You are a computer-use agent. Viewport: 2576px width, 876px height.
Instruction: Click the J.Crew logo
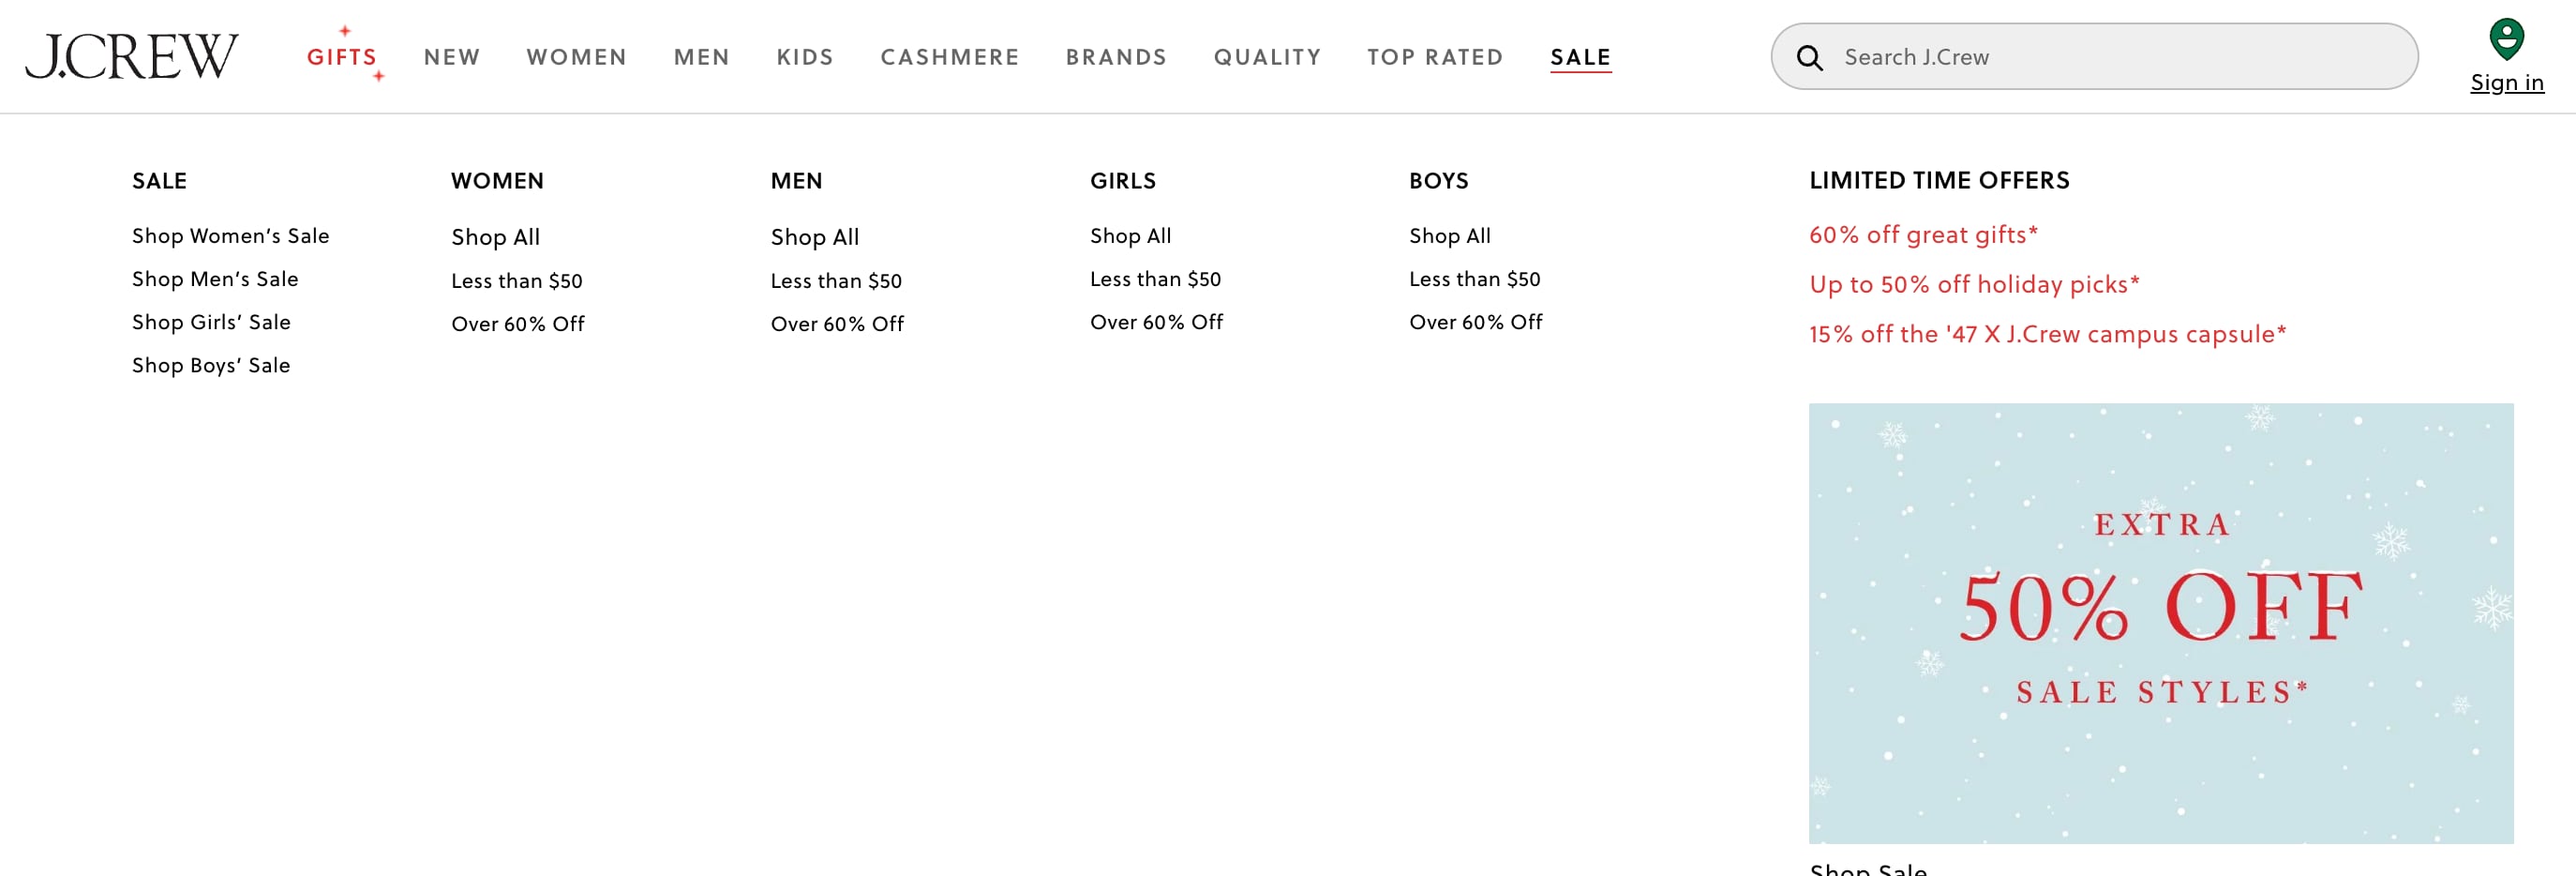(131, 56)
